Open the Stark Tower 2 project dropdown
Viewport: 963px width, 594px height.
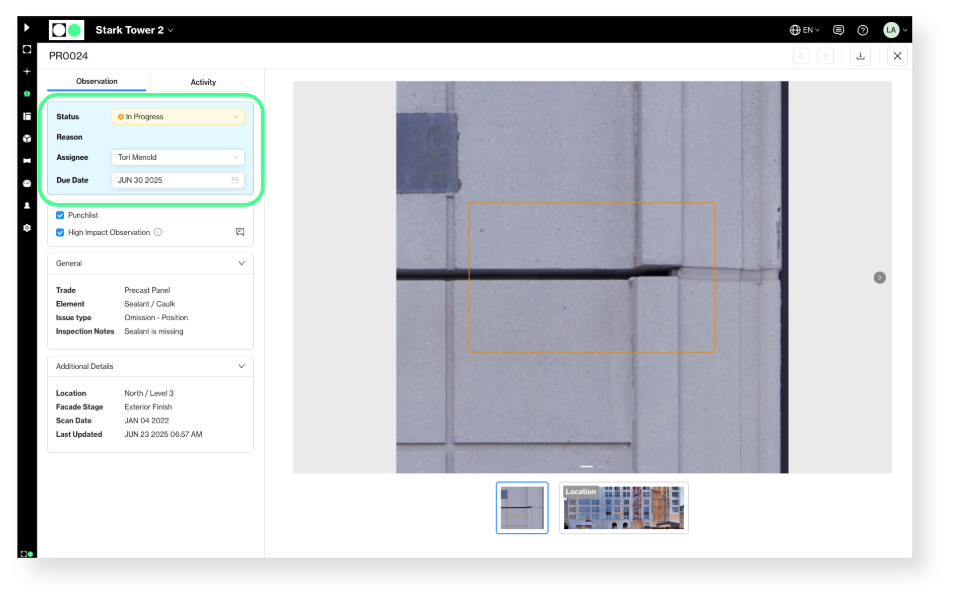pos(135,30)
